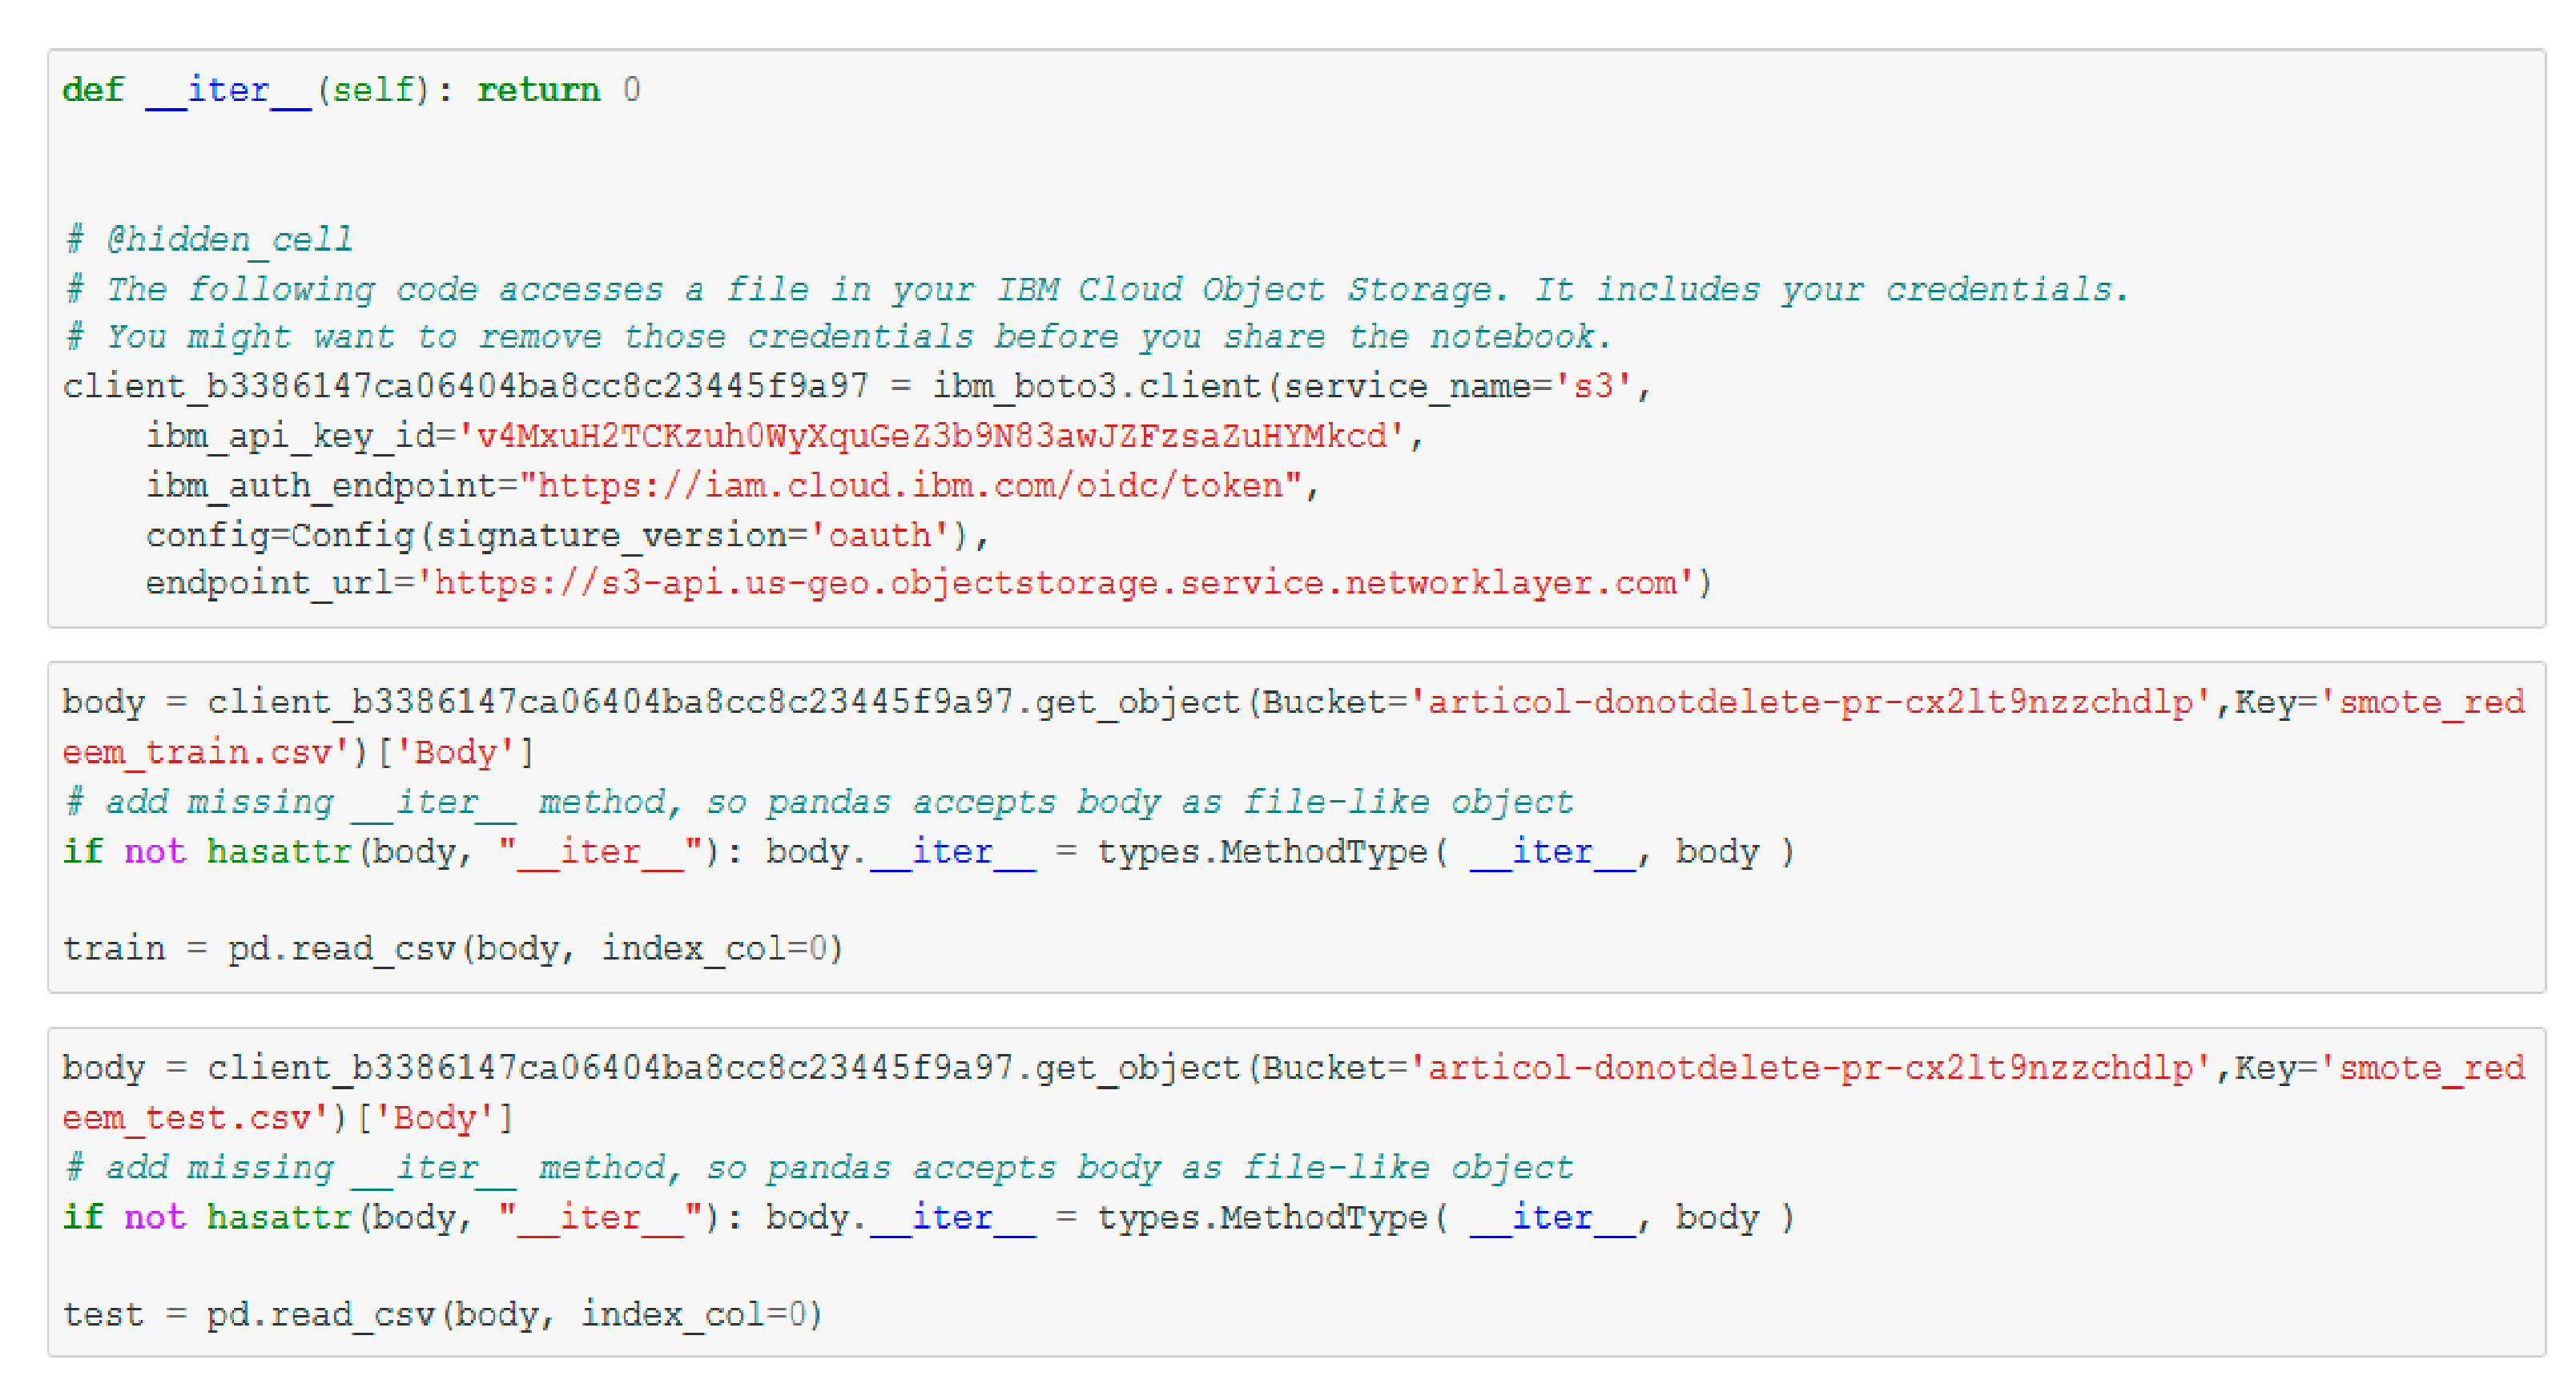The width and height of the screenshot is (2576, 1388).
Task: Click the def __iter__ function definition line
Action: pyautogui.click(x=350, y=90)
